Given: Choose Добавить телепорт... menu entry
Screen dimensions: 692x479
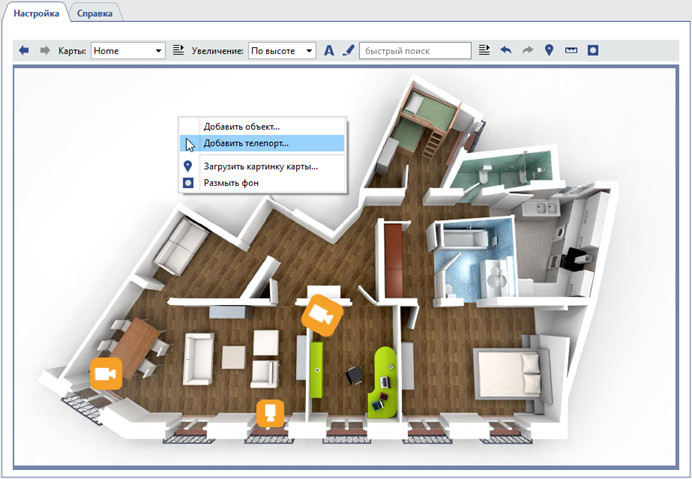Looking at the screenshot, I should tap(245, 144).
